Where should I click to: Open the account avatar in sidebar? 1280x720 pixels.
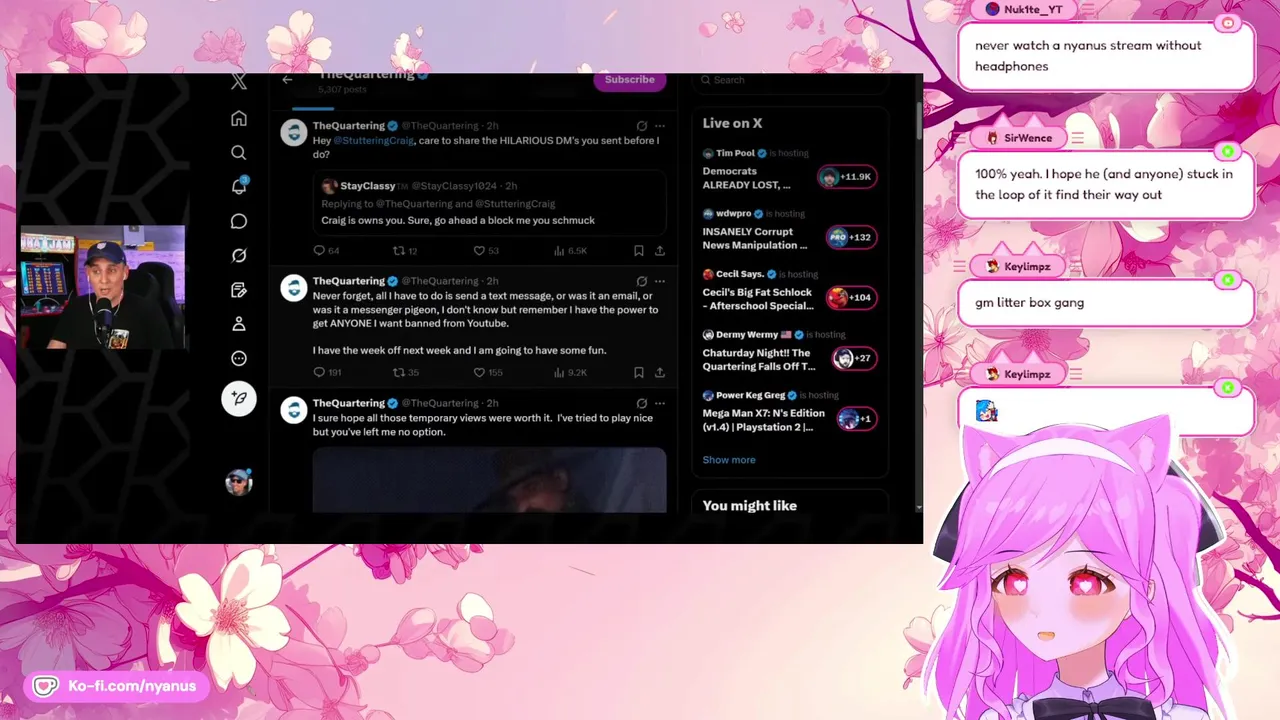(238, 483)
